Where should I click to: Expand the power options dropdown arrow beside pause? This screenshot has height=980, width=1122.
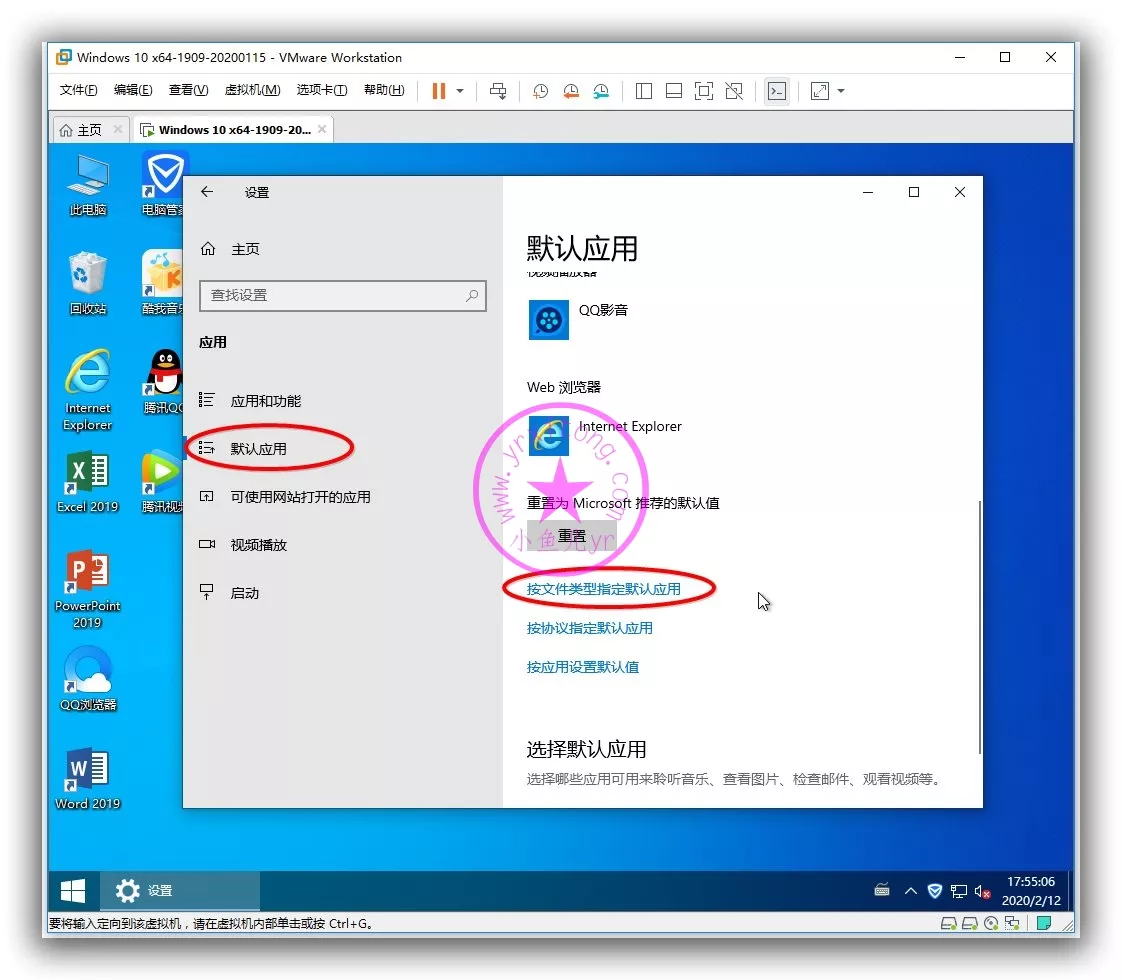[x=460, y=91]
